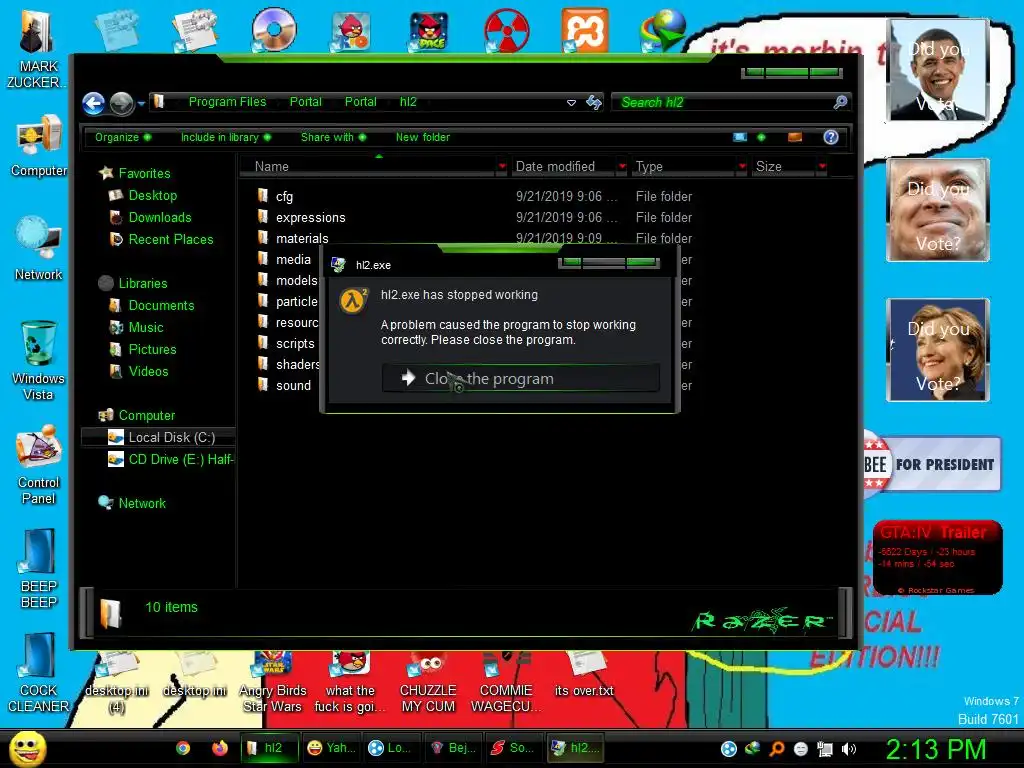Open Size column filter dropdown

822,167
